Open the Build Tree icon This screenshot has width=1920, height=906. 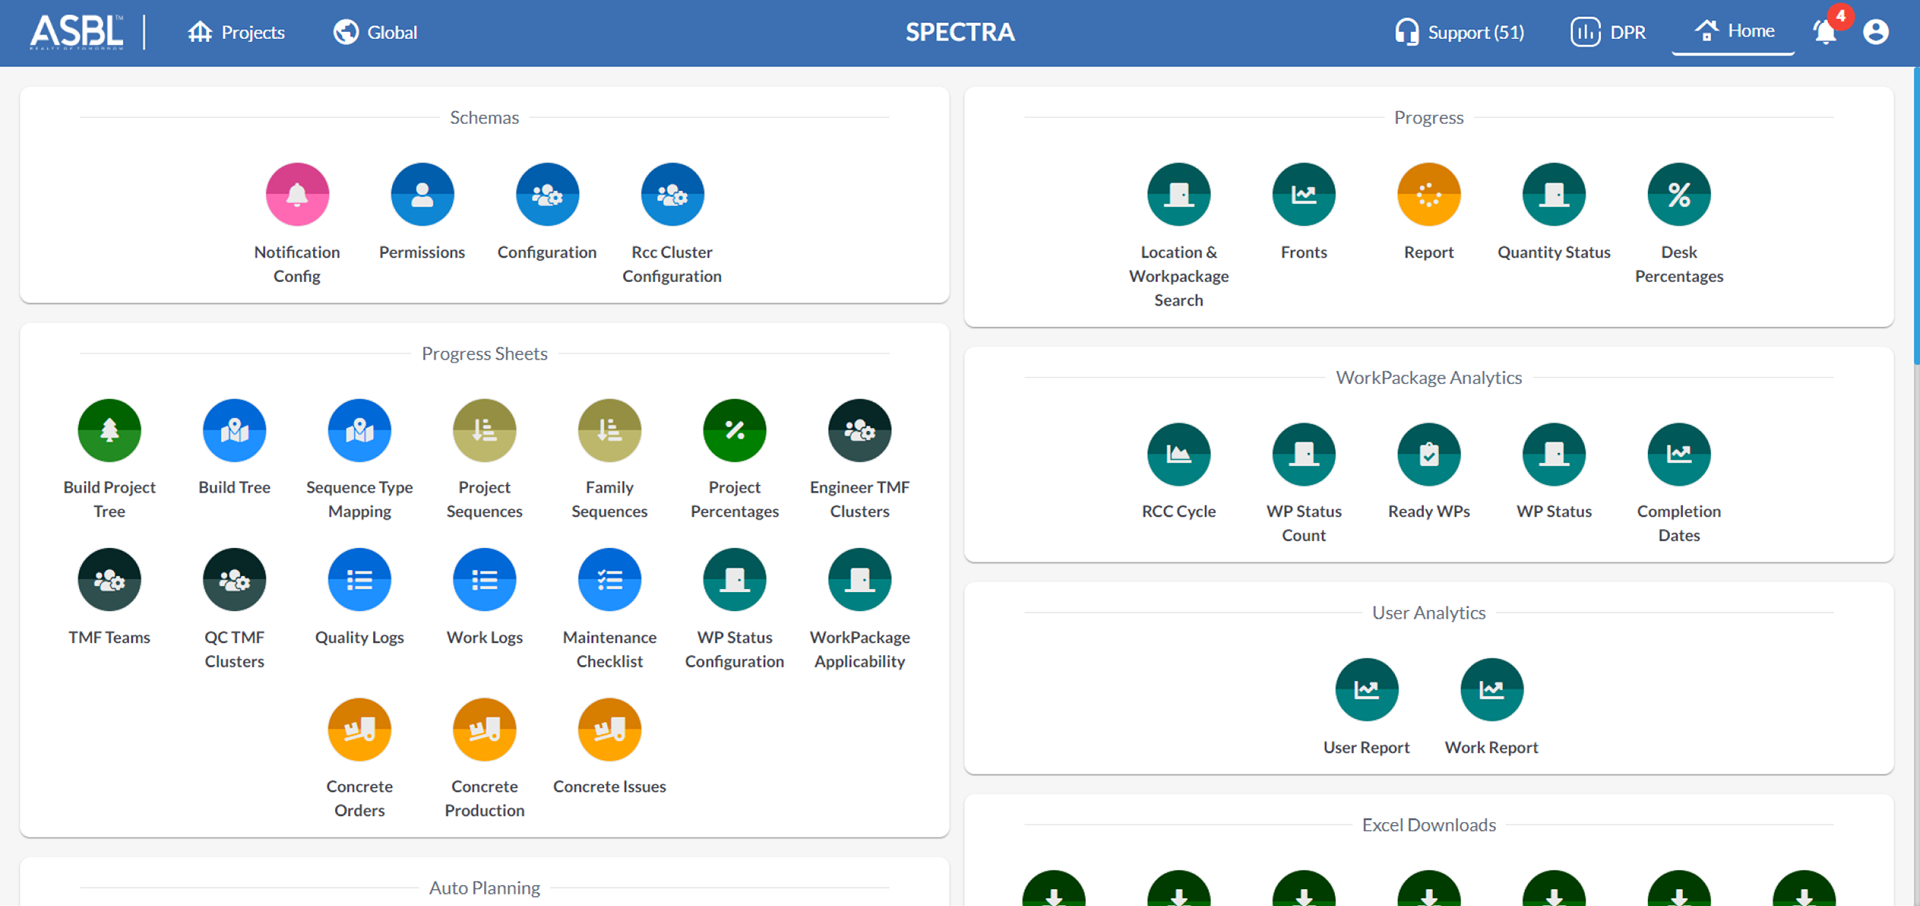pyautogui.click(x=234, y=430)
